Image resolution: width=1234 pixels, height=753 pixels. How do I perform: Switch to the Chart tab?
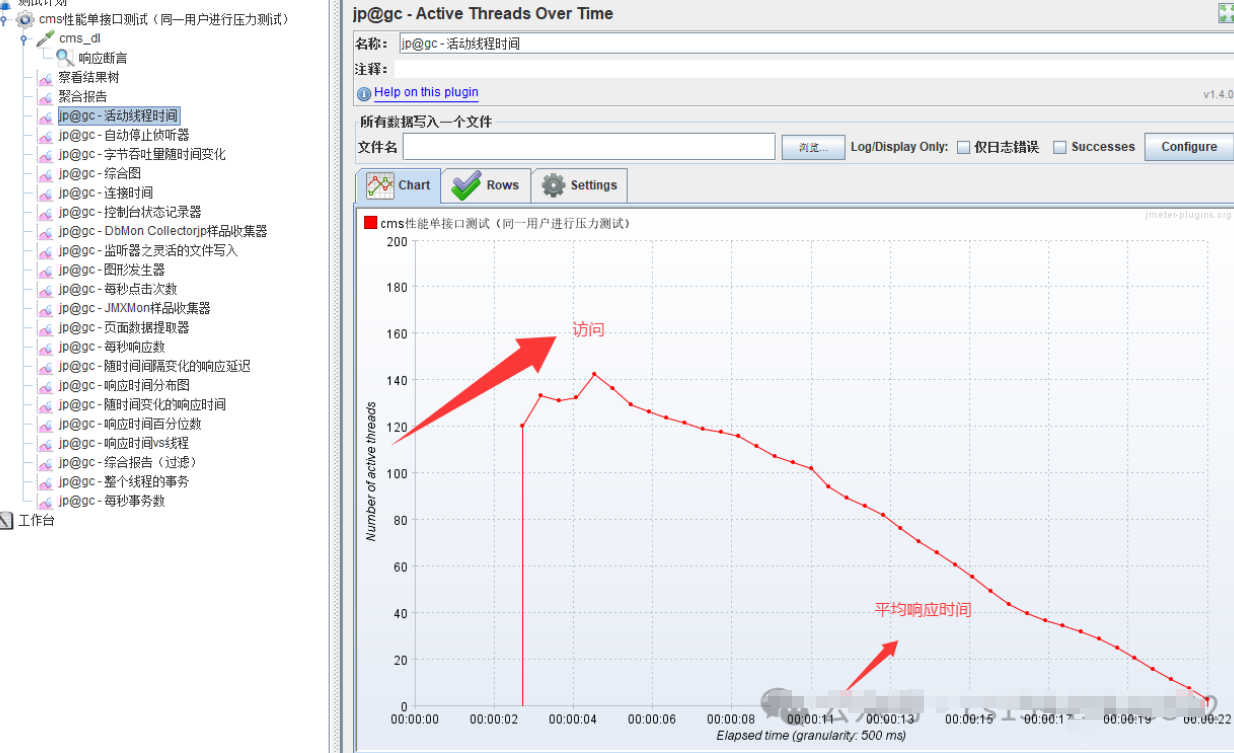pos(398,185)
